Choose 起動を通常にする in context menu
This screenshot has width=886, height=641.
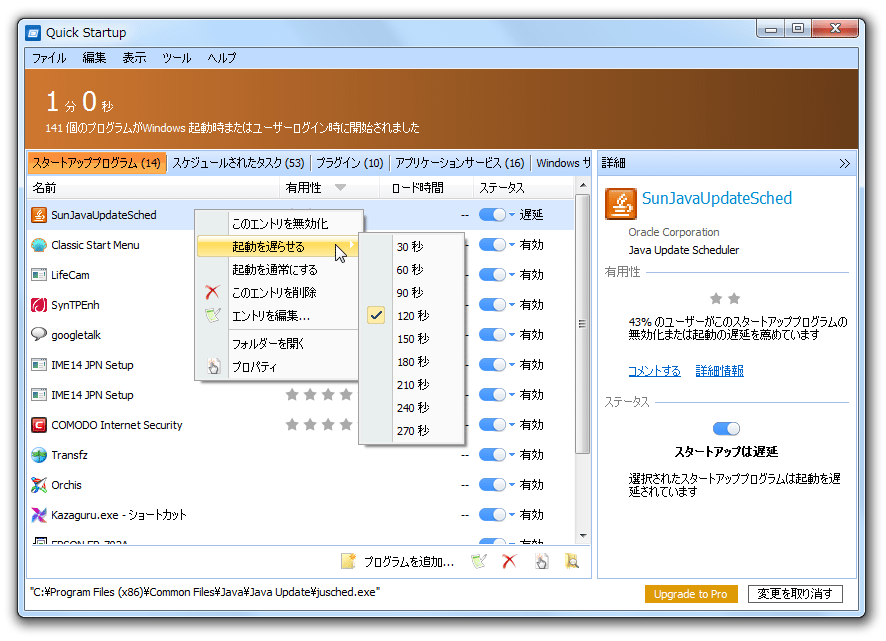coord(277,270)
